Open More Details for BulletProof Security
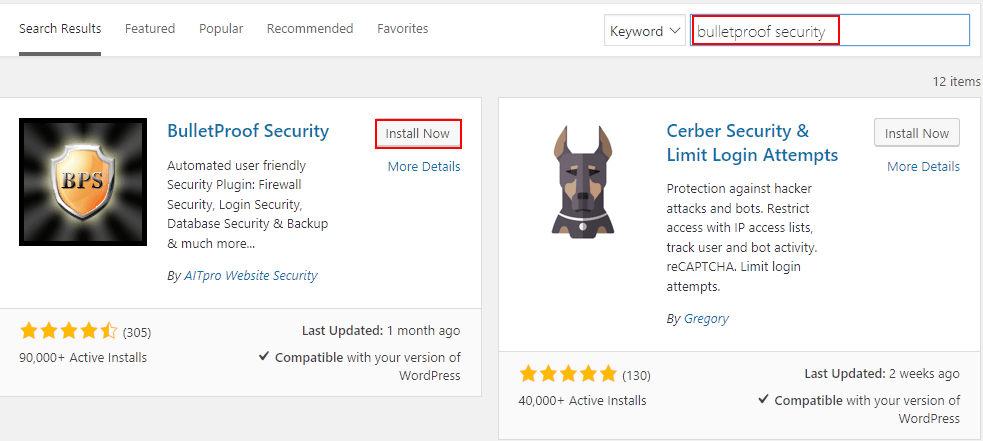Image resolution: width=983 pixels, height=441 pixels. pyautogui.click(x=424, y=166)
